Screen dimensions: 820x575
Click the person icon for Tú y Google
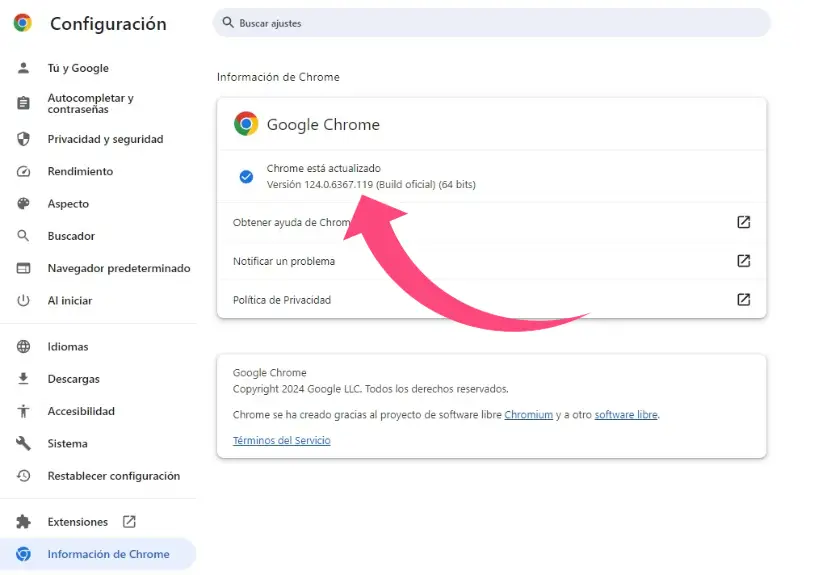click(23, 68)
